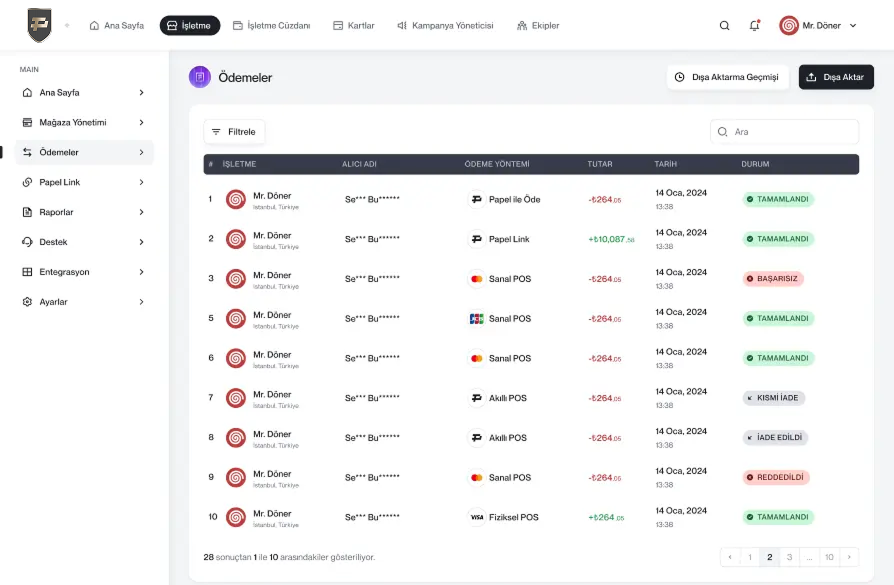Open Mr. Döner profile dropdown

(x=818, y=26)
